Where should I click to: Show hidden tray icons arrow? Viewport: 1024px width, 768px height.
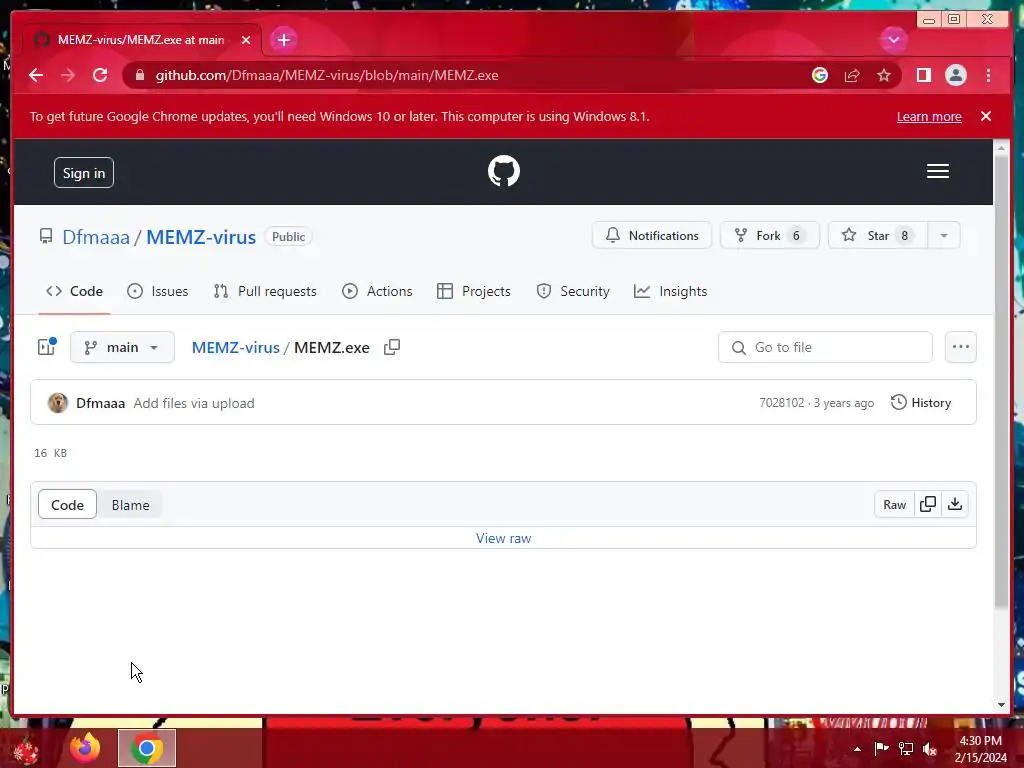[857, 749]
